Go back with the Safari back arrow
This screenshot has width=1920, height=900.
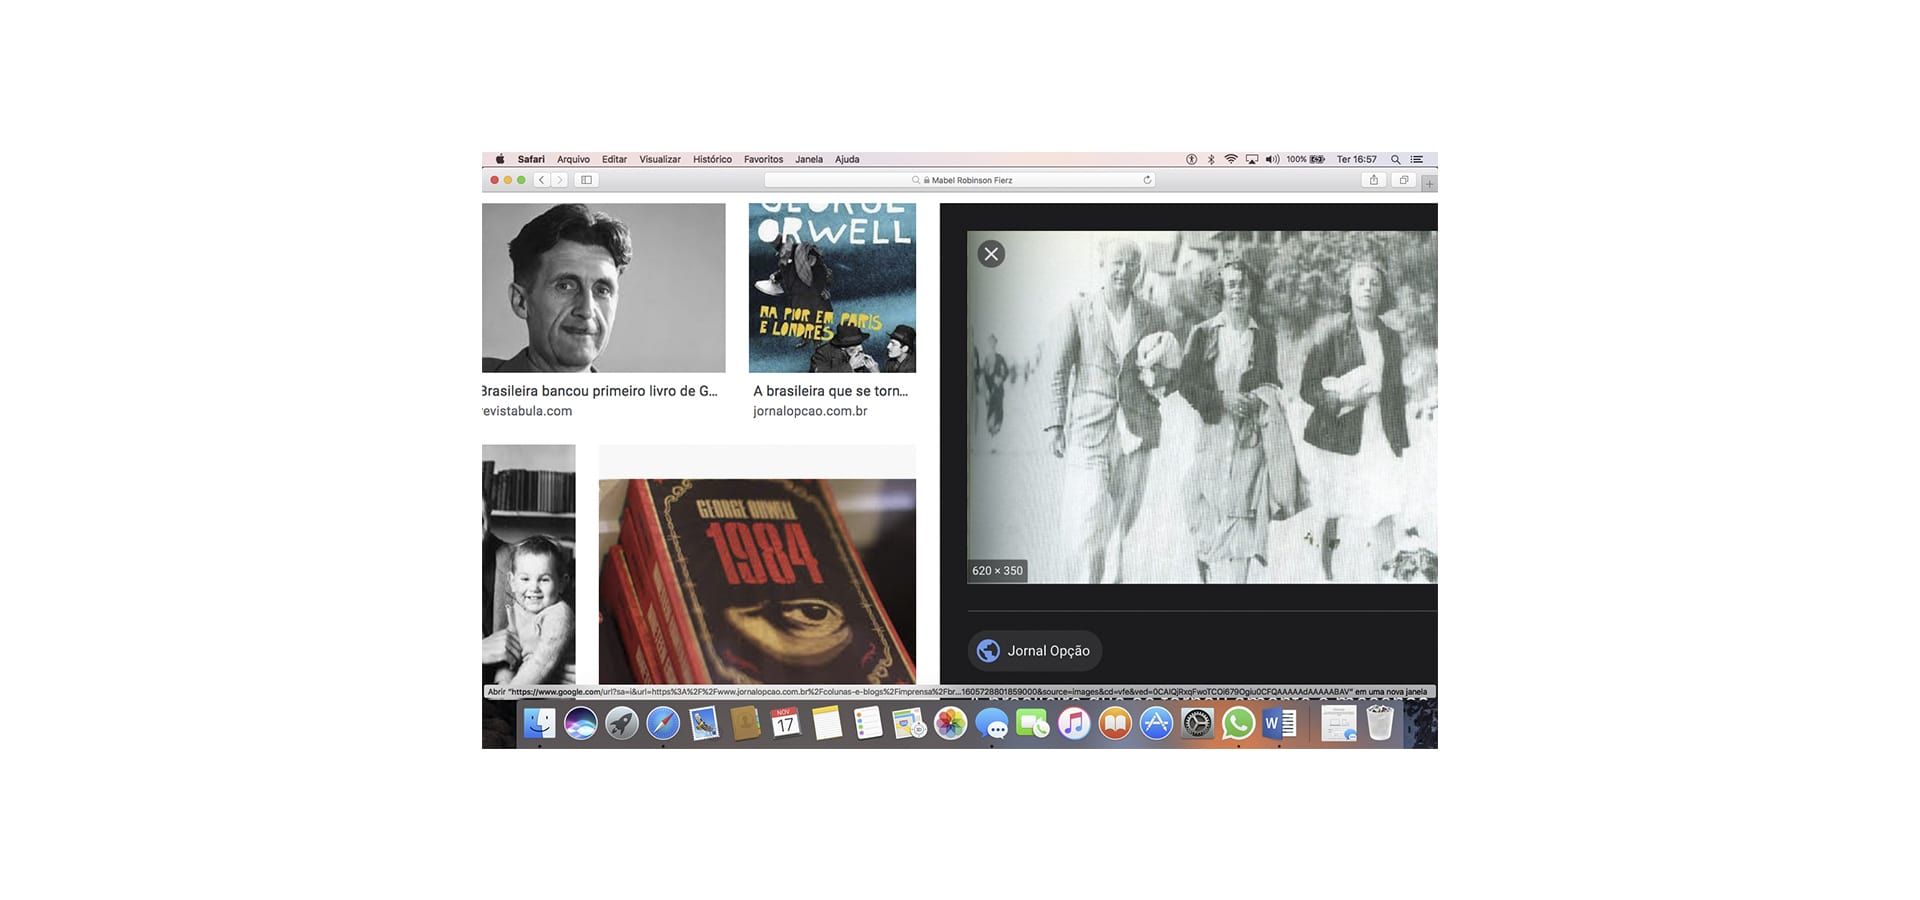tap(542, 180)
